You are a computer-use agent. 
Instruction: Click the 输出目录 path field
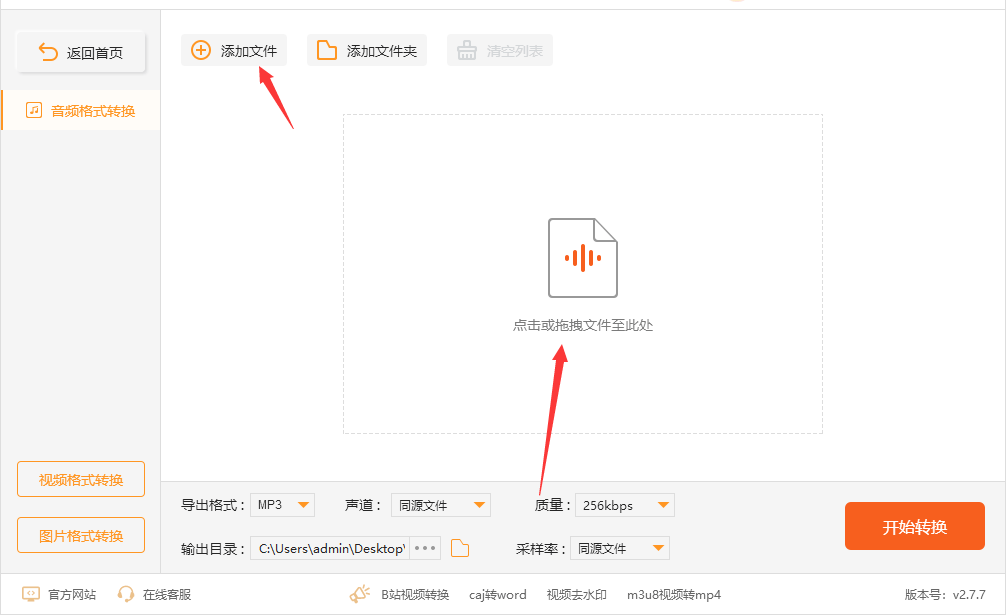click(330, 548)
